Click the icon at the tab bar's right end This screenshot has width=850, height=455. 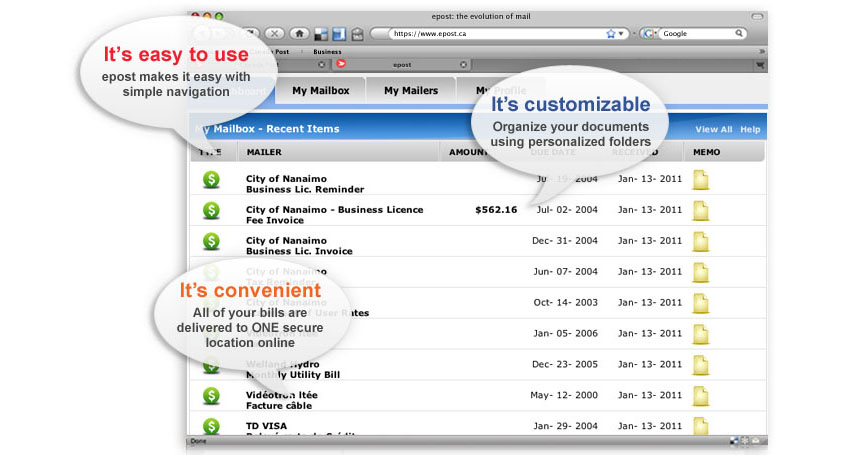point(760,65)
